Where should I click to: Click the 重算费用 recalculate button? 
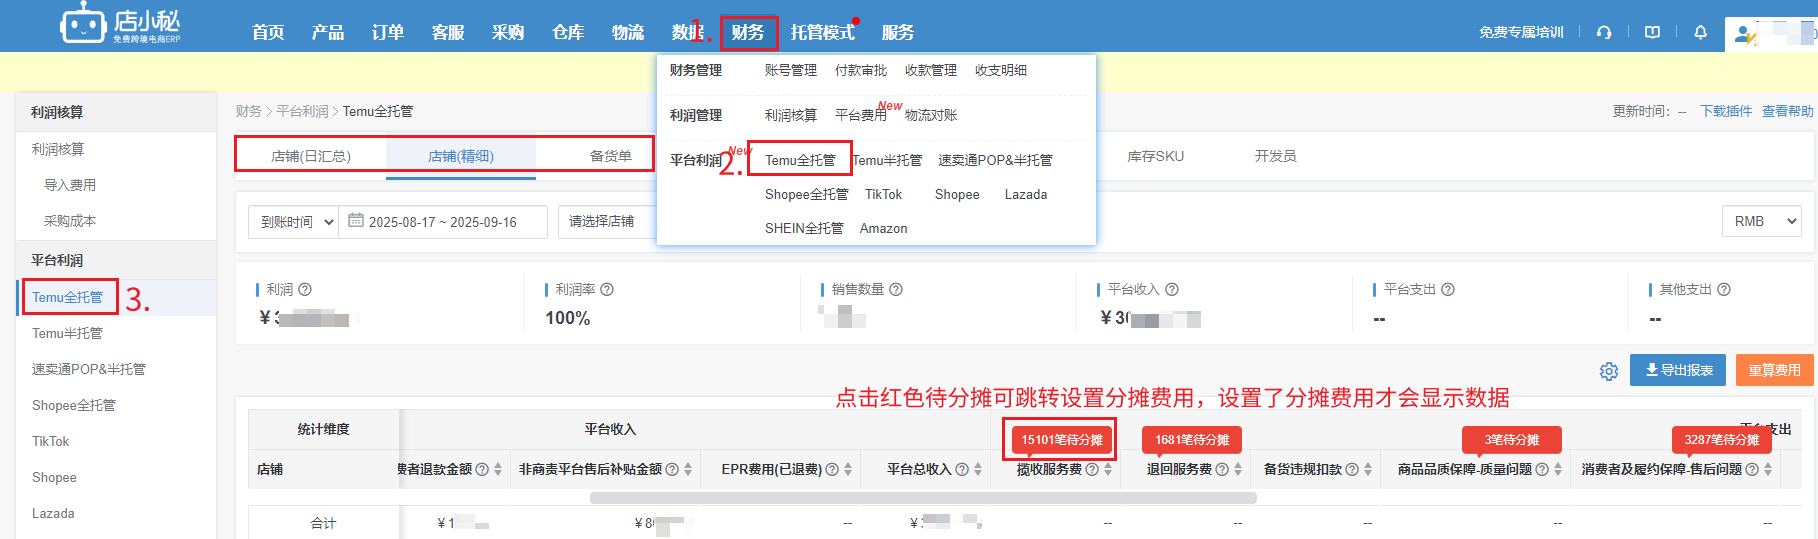[1774, 370]
